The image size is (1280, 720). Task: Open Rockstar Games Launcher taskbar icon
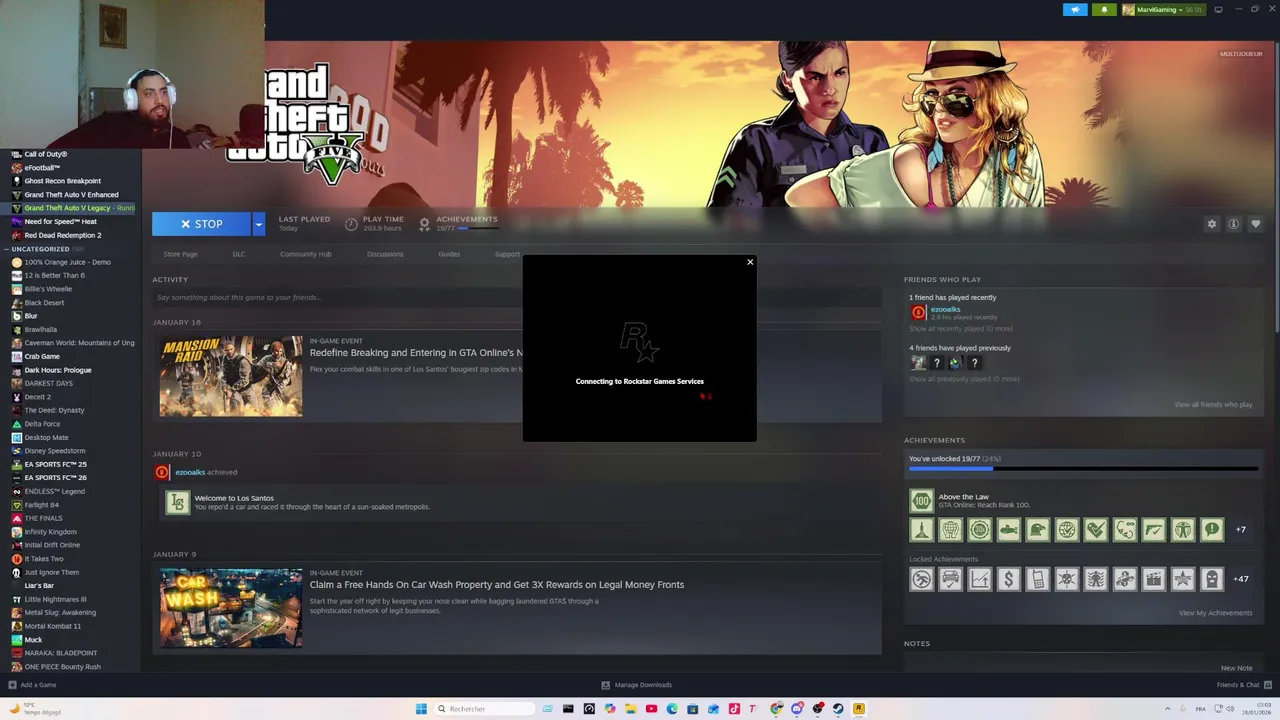coord(858,709)
